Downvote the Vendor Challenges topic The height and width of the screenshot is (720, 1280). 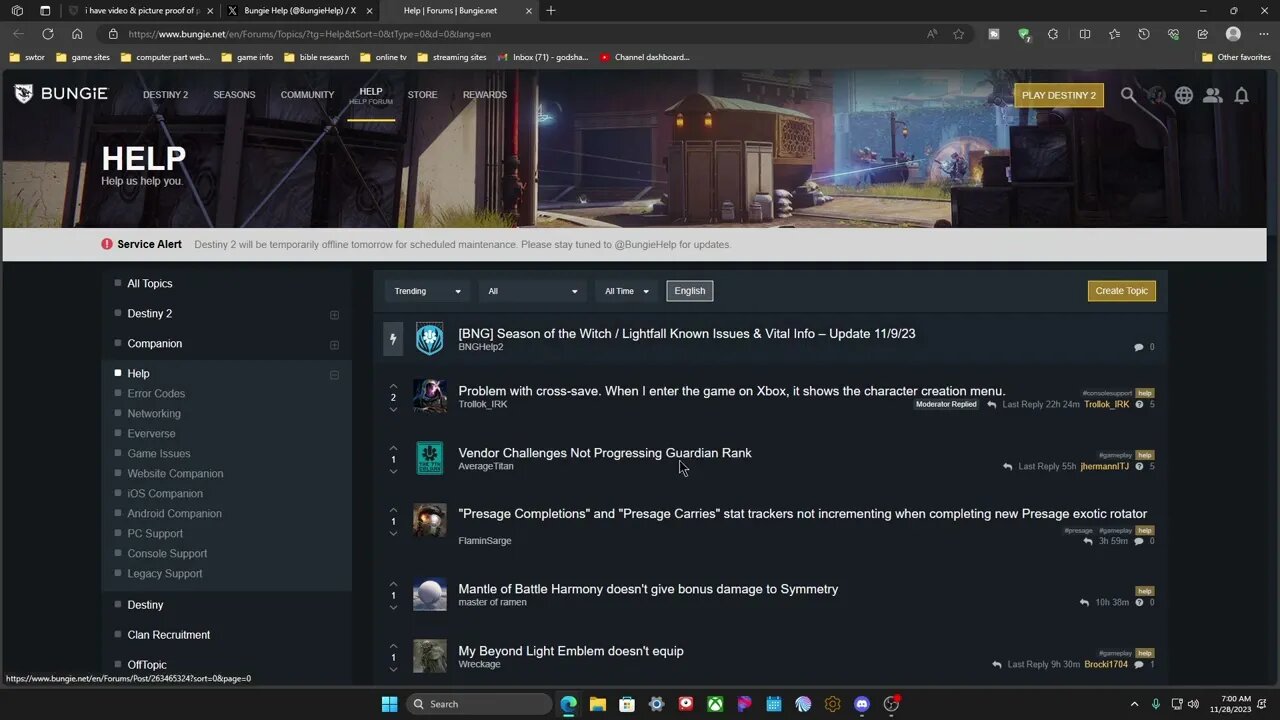coord(393,472)
